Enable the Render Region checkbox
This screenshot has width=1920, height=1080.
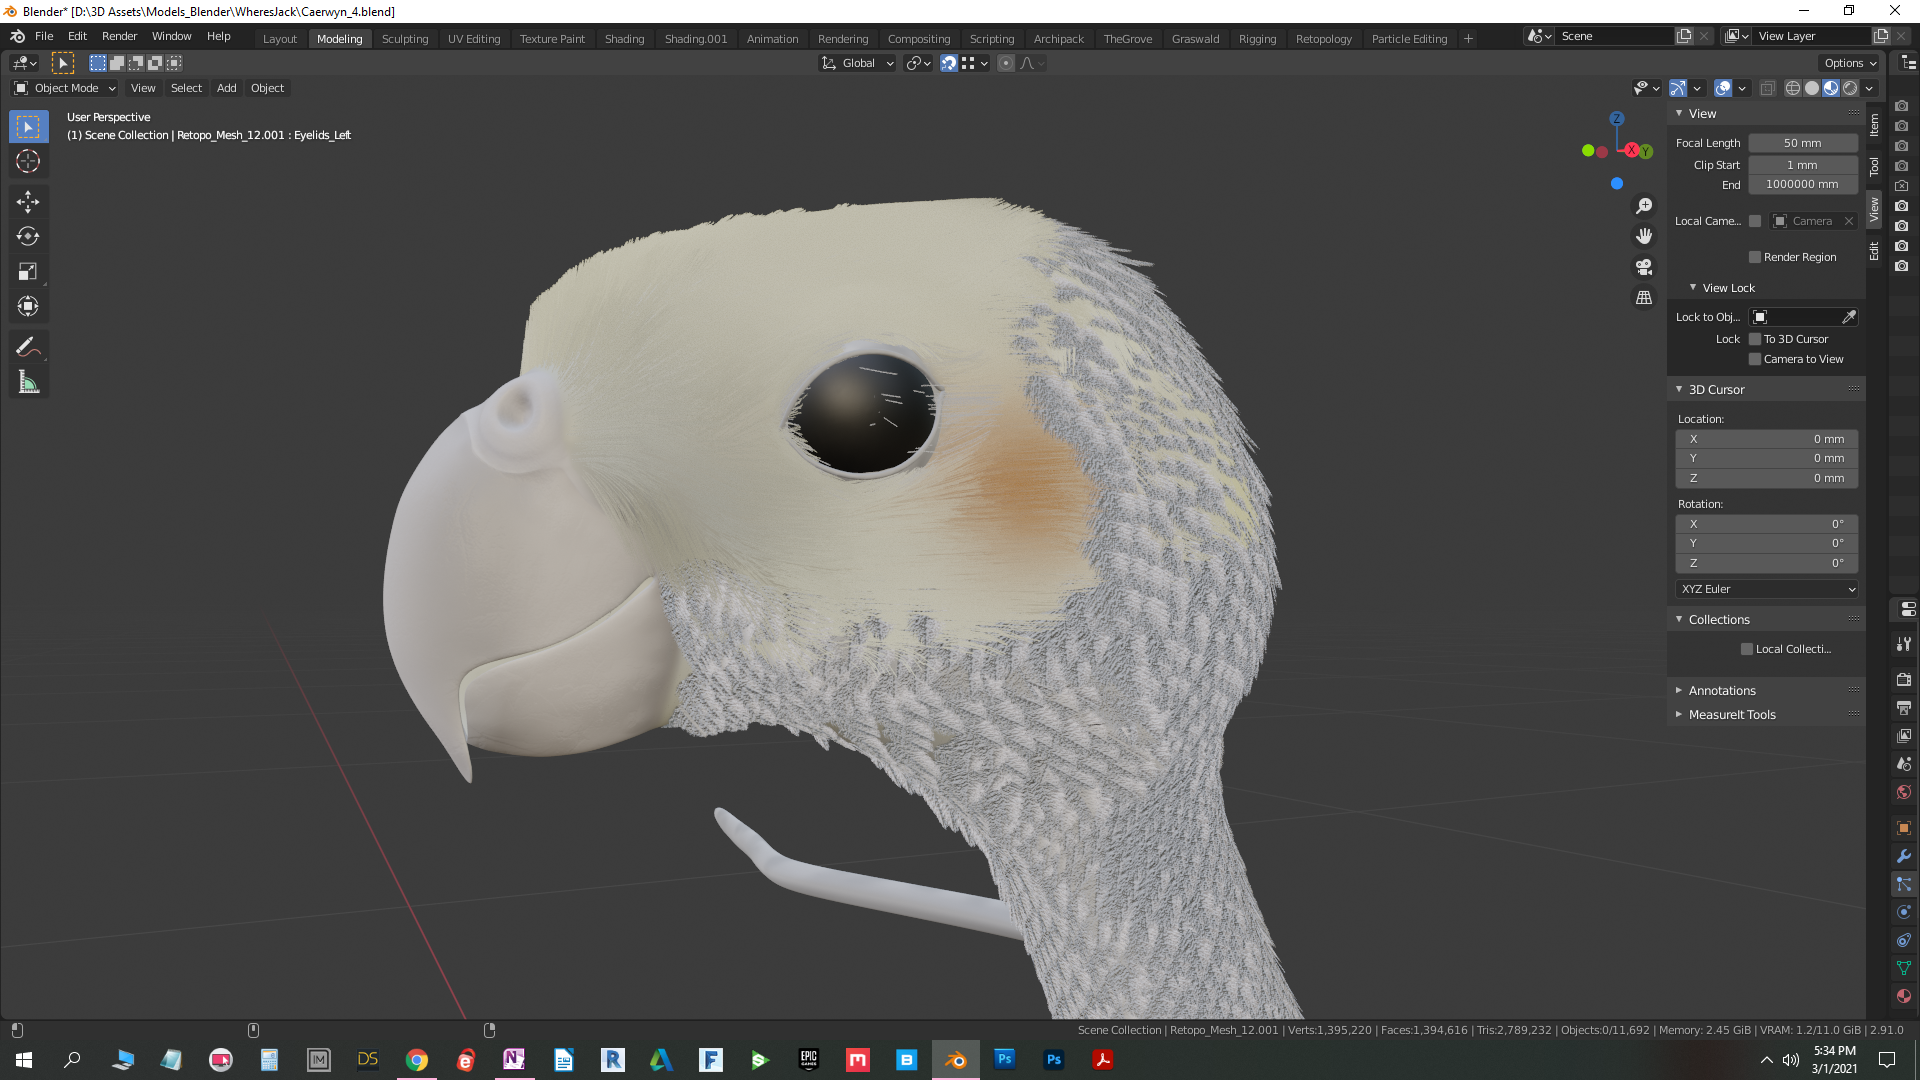1755,257
